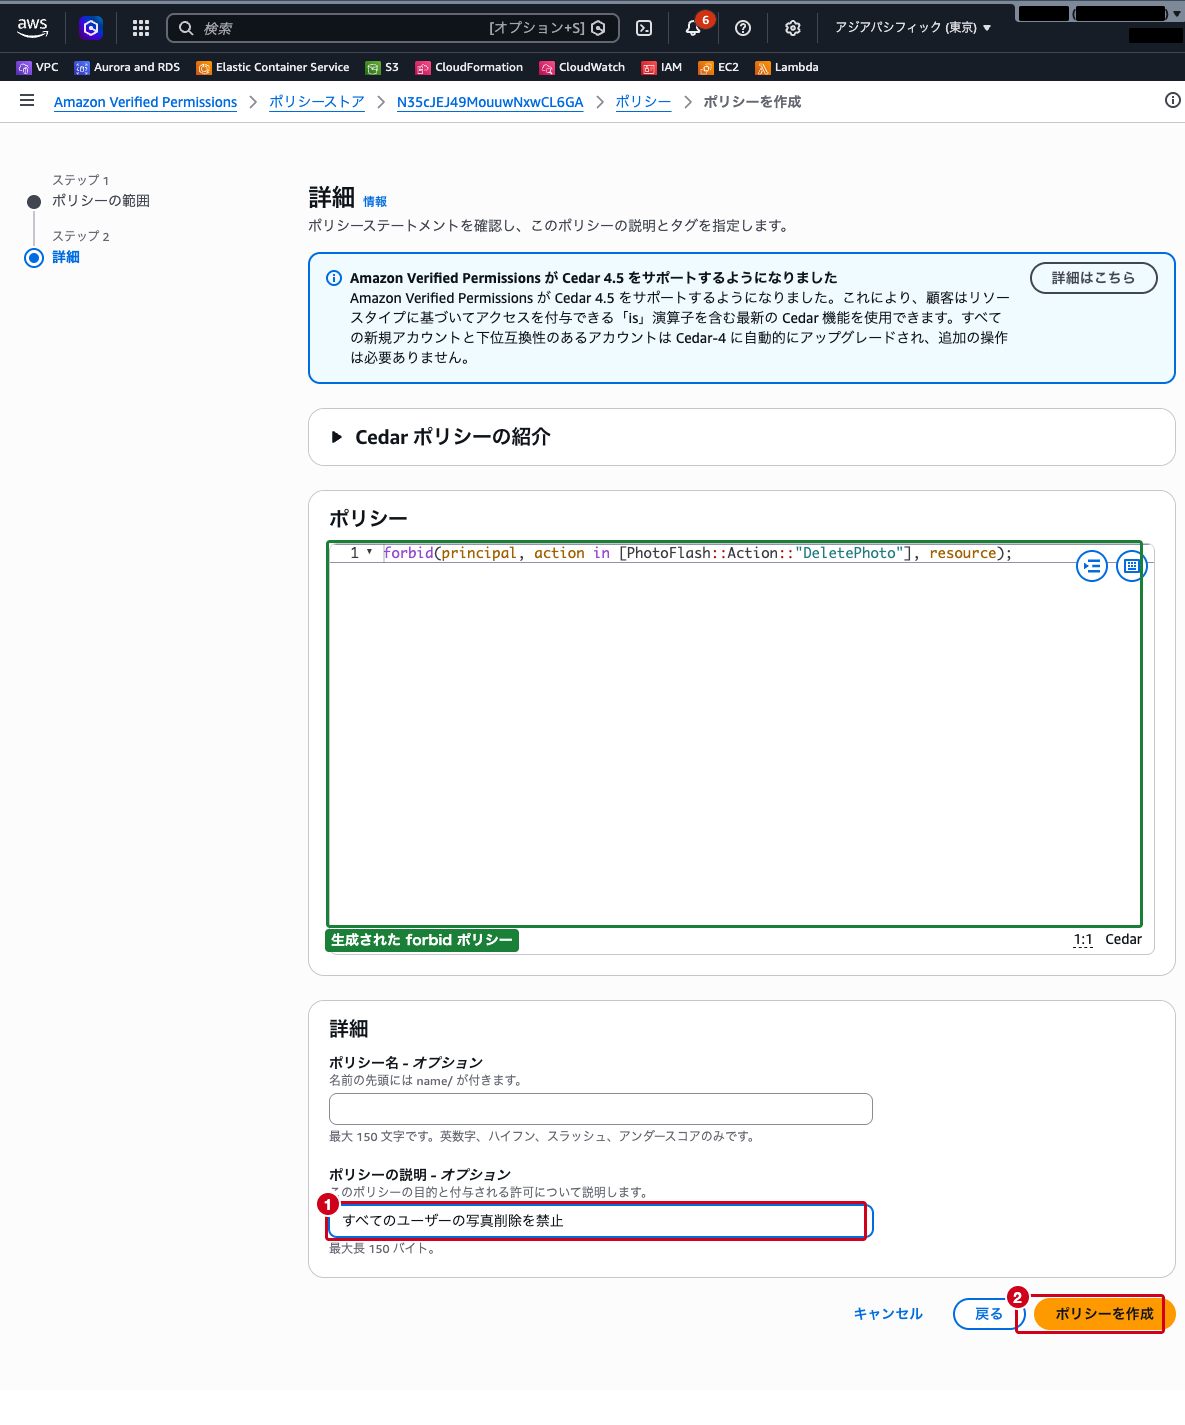Click the キャンセル button

click(888, 1314)
